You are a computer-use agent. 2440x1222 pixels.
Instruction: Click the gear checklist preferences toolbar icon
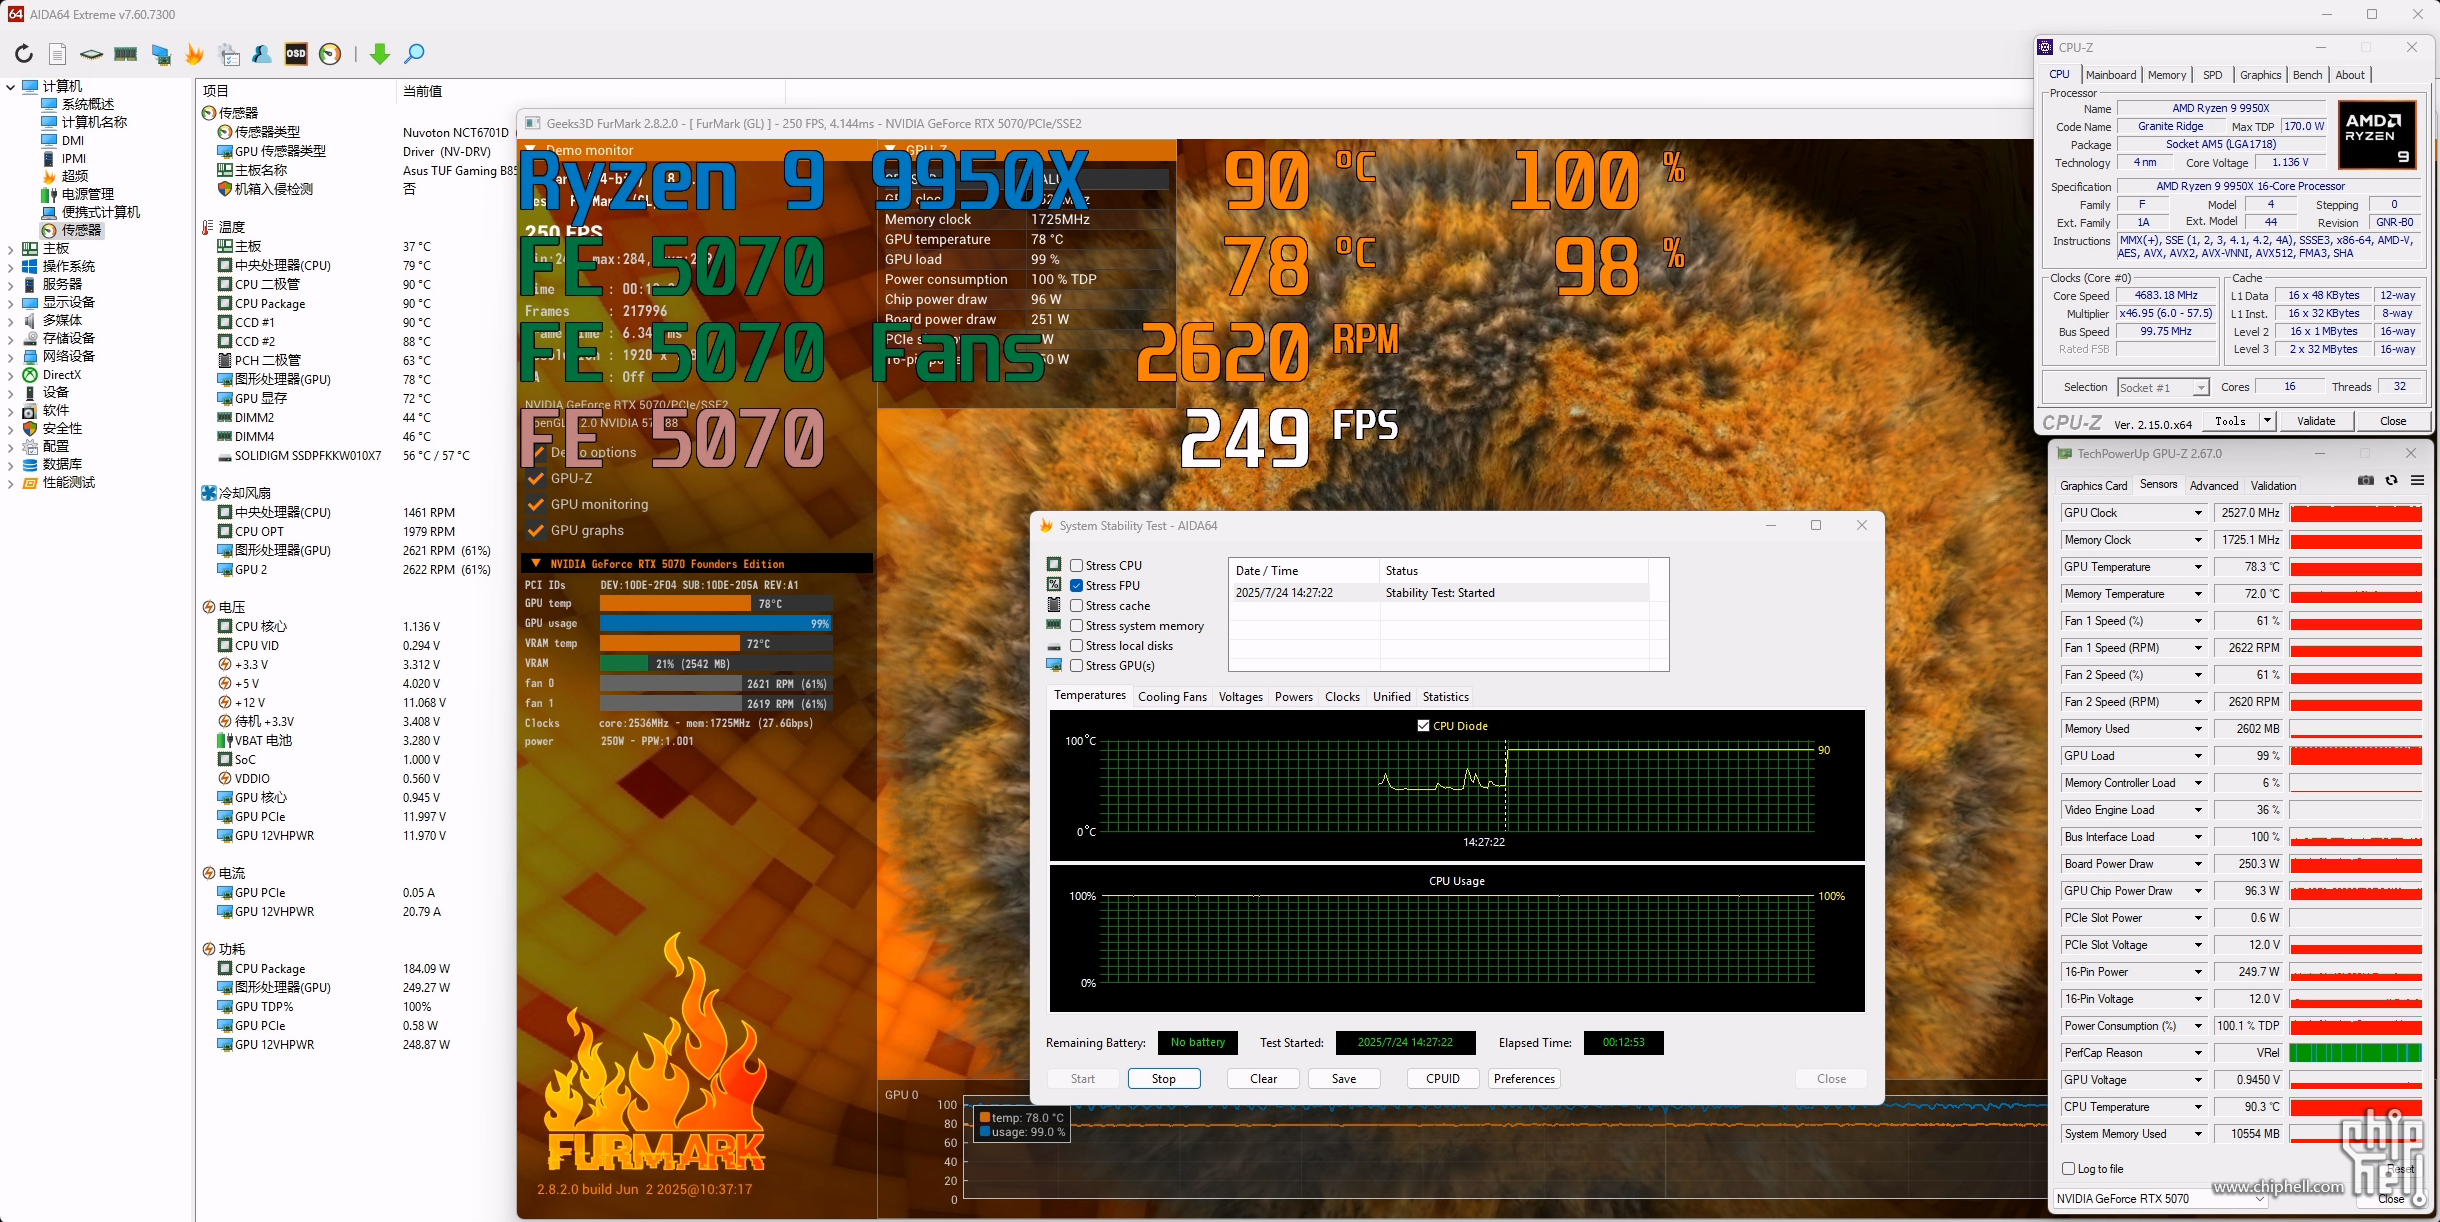pyautogui.click(x=229, y=54)
